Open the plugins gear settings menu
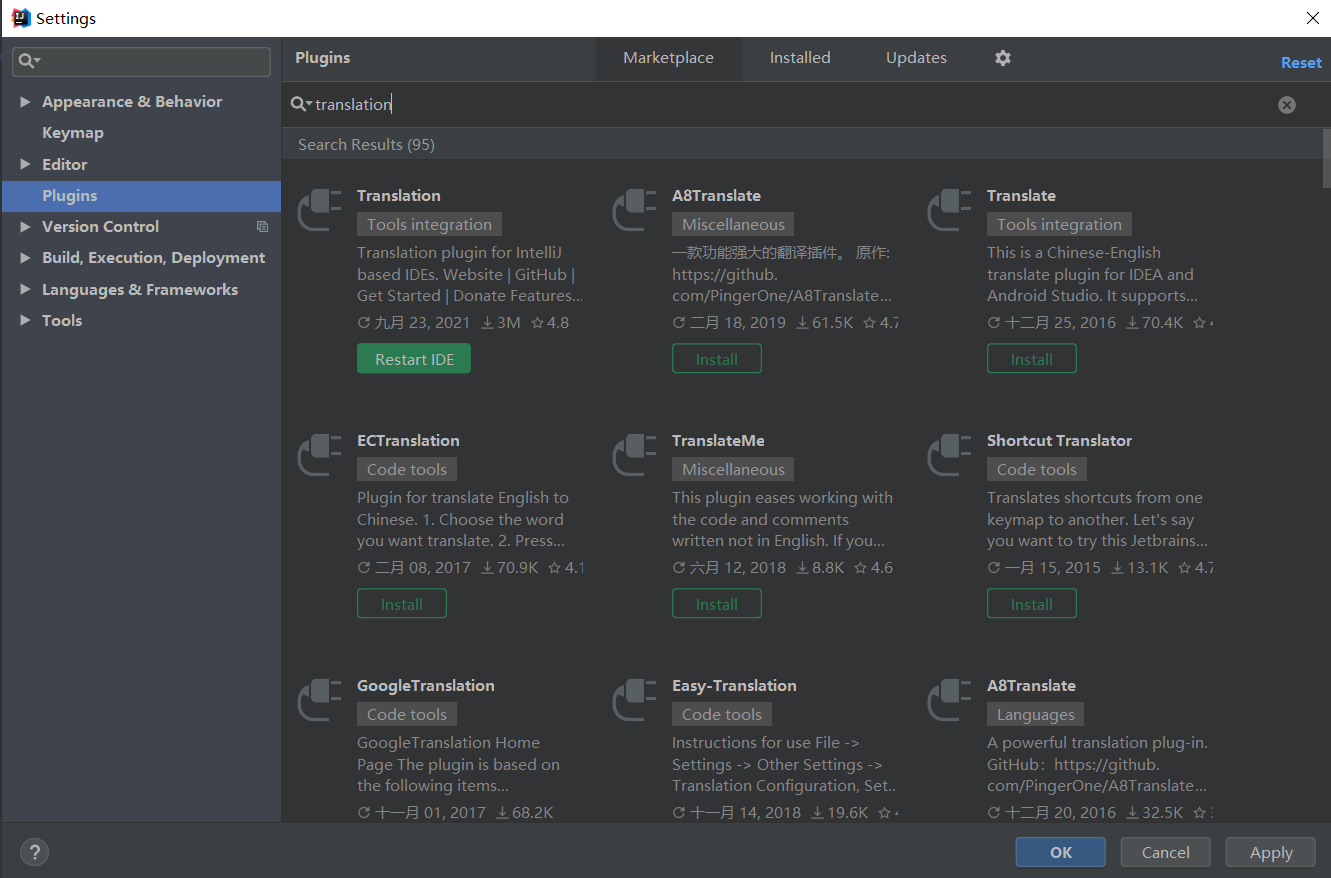 (1003, 58)
